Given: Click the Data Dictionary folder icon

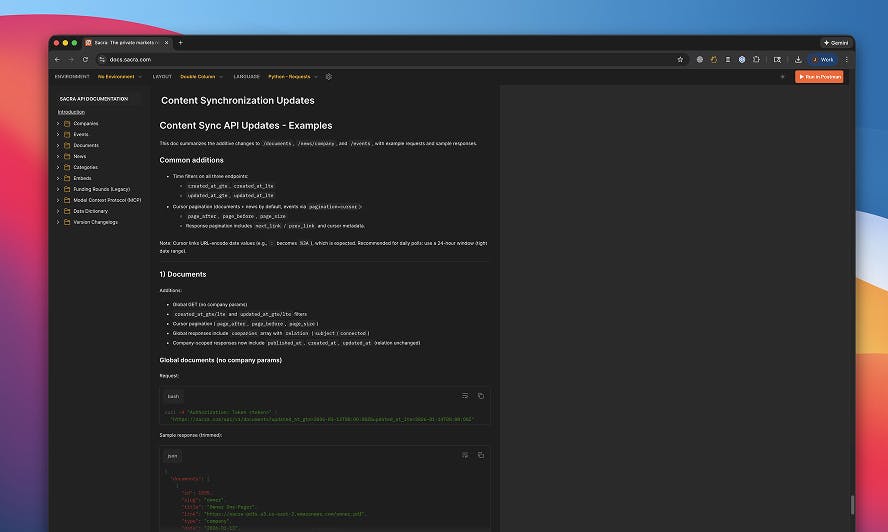Looking at the screenshot, I should tap(67, 211).
